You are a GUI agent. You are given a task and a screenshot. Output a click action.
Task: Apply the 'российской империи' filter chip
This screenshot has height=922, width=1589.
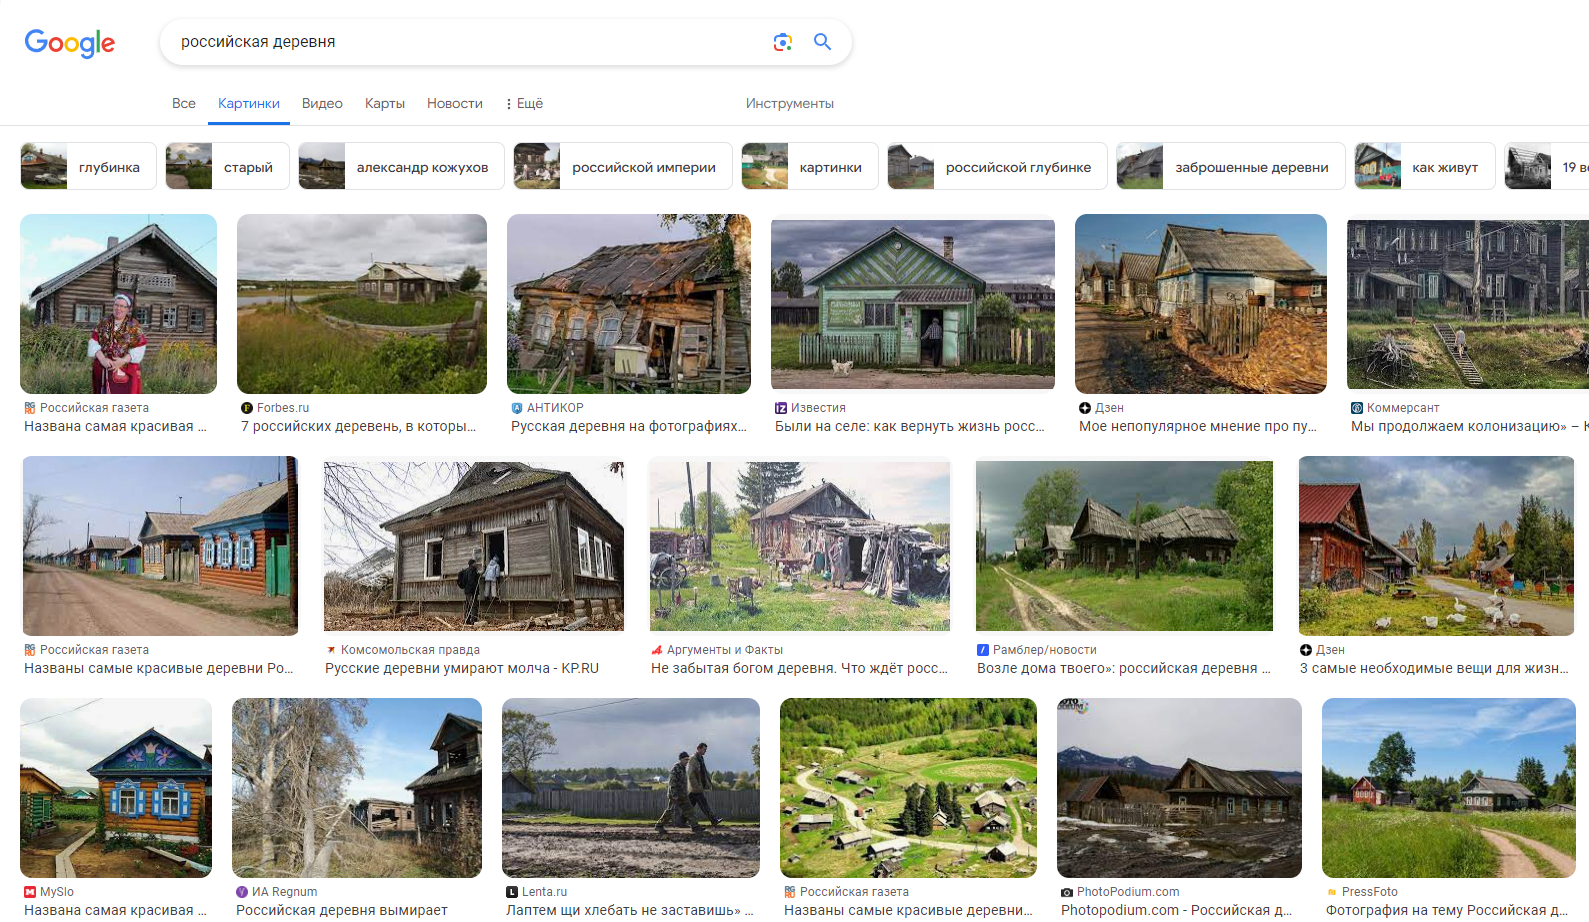pos(623,167)
